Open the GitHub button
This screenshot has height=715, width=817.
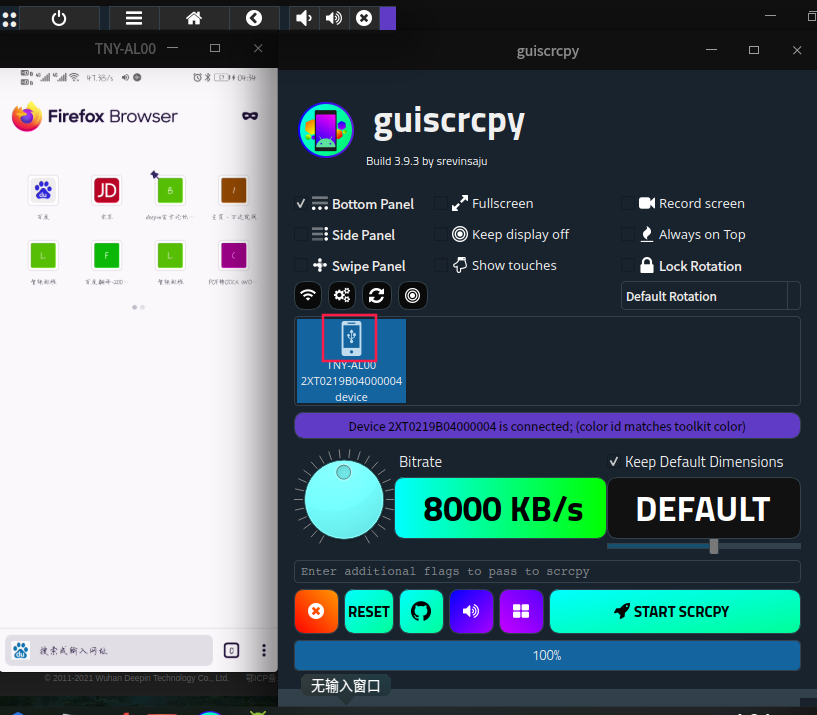(421, 611)
